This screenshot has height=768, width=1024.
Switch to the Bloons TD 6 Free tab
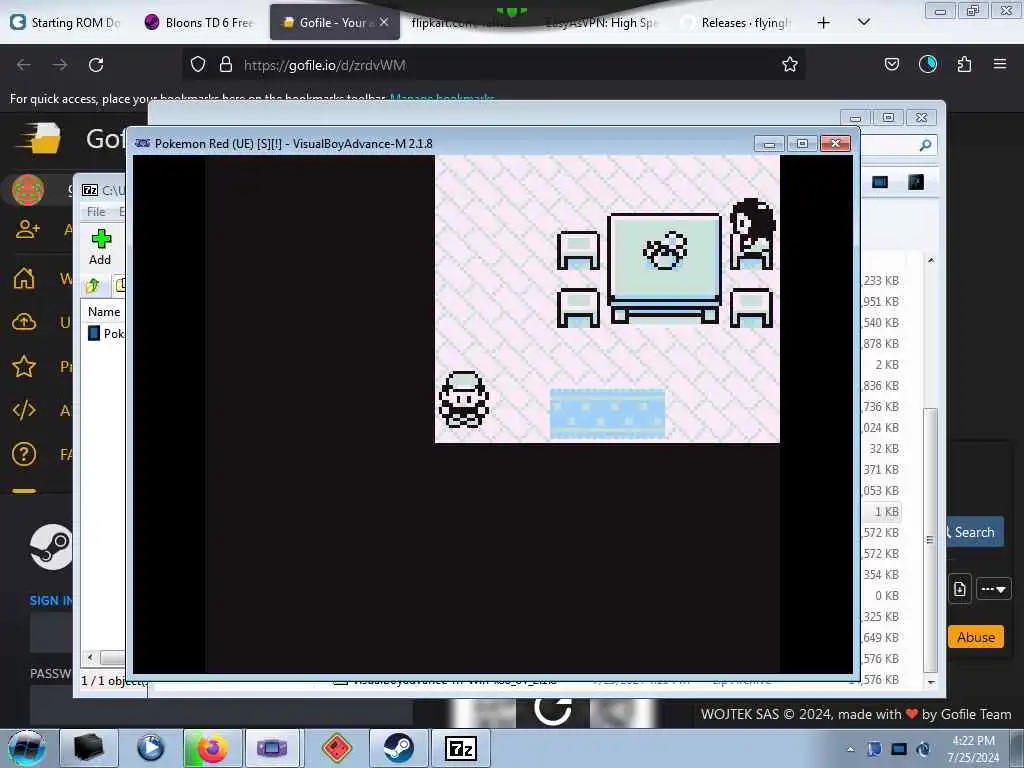(x=199, y=22)
